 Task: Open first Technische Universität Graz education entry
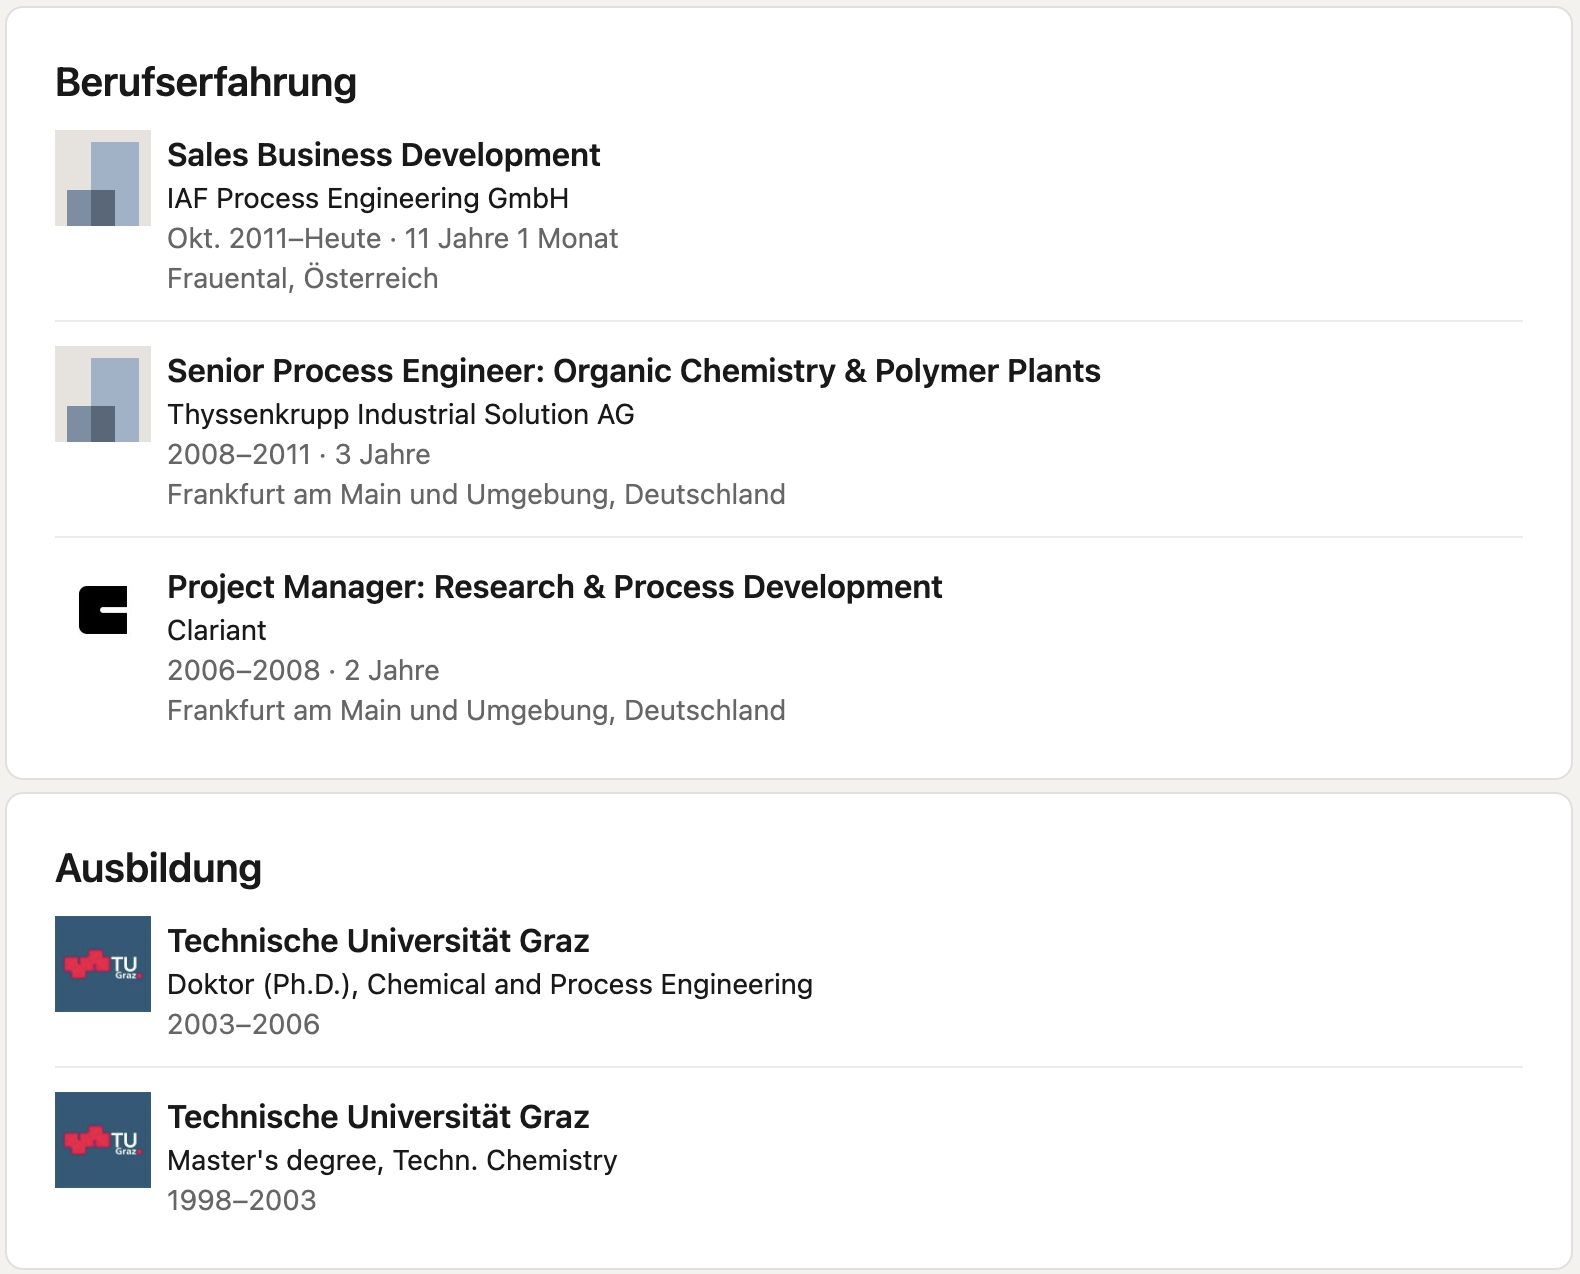click(378, 941)
